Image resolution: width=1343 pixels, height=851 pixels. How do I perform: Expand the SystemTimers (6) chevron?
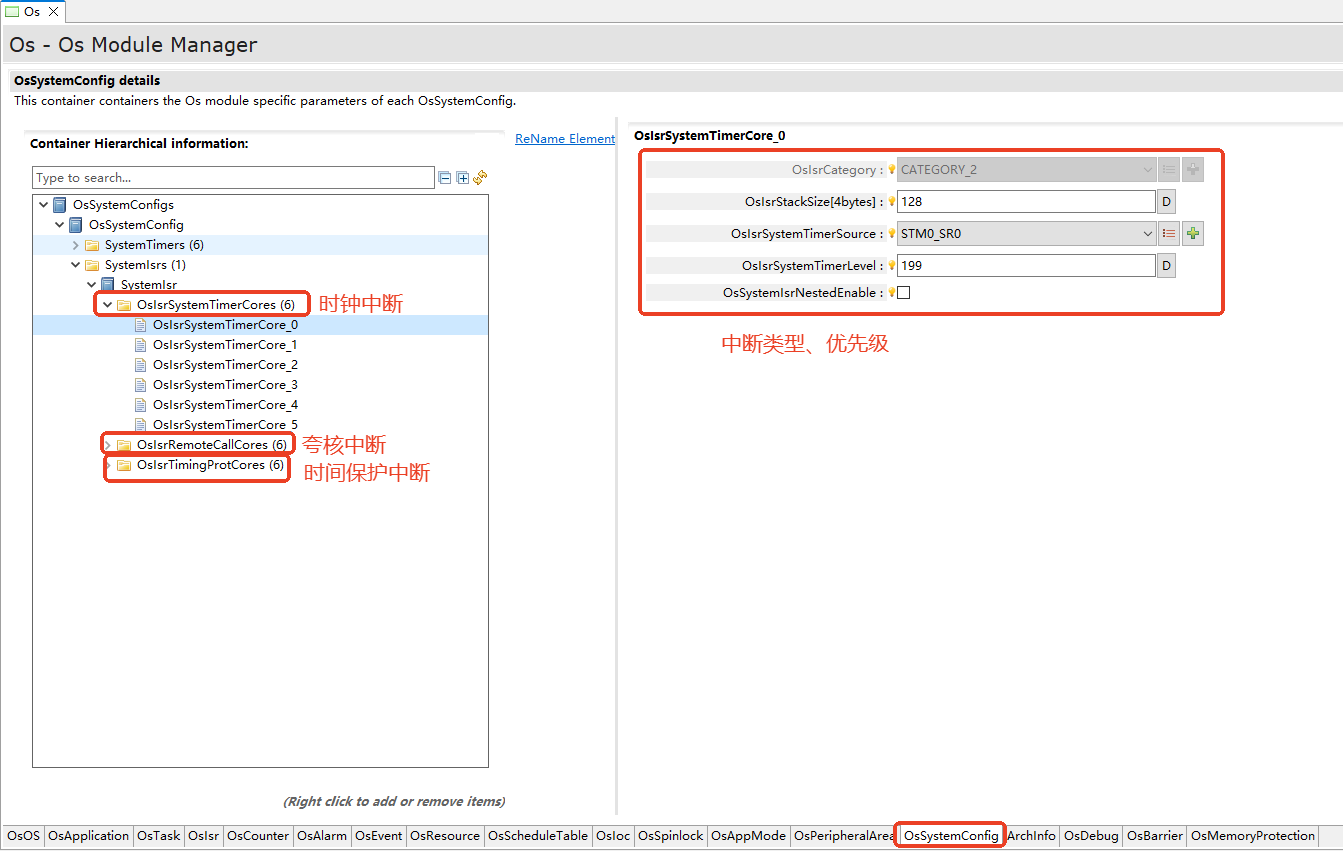(x=76, y=245)
